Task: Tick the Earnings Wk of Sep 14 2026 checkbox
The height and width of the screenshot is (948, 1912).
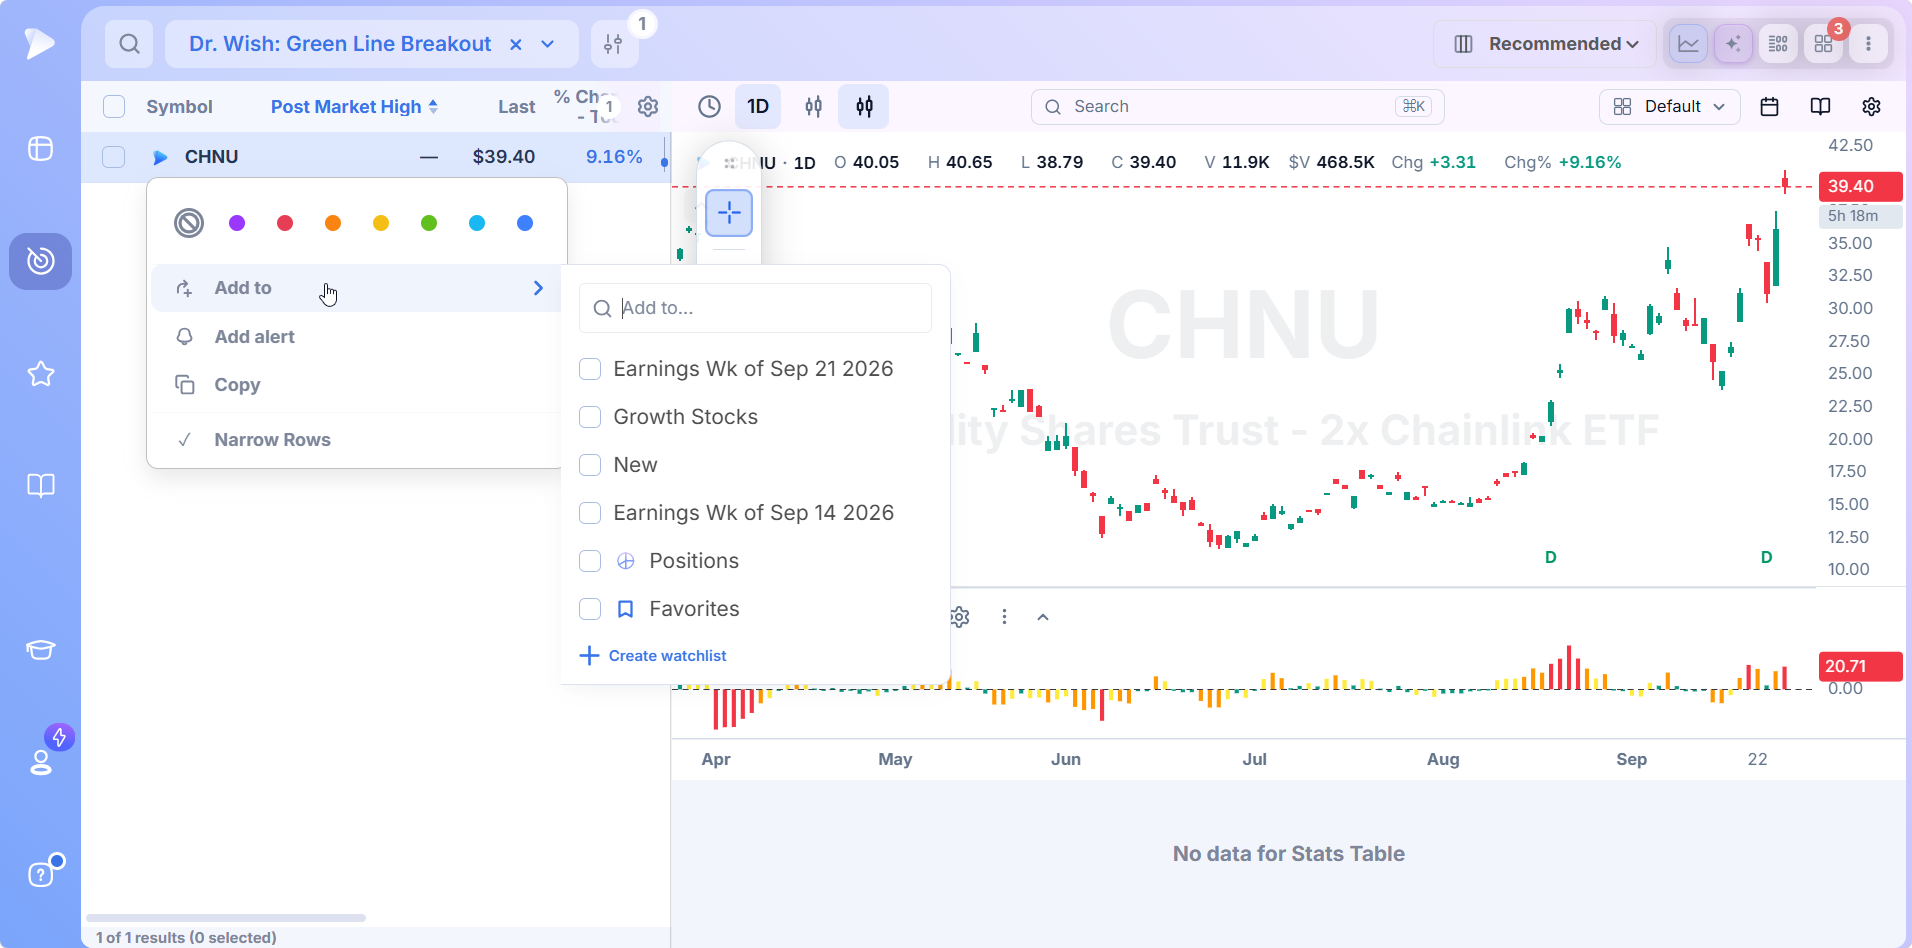Action: (x=590, y=513)
